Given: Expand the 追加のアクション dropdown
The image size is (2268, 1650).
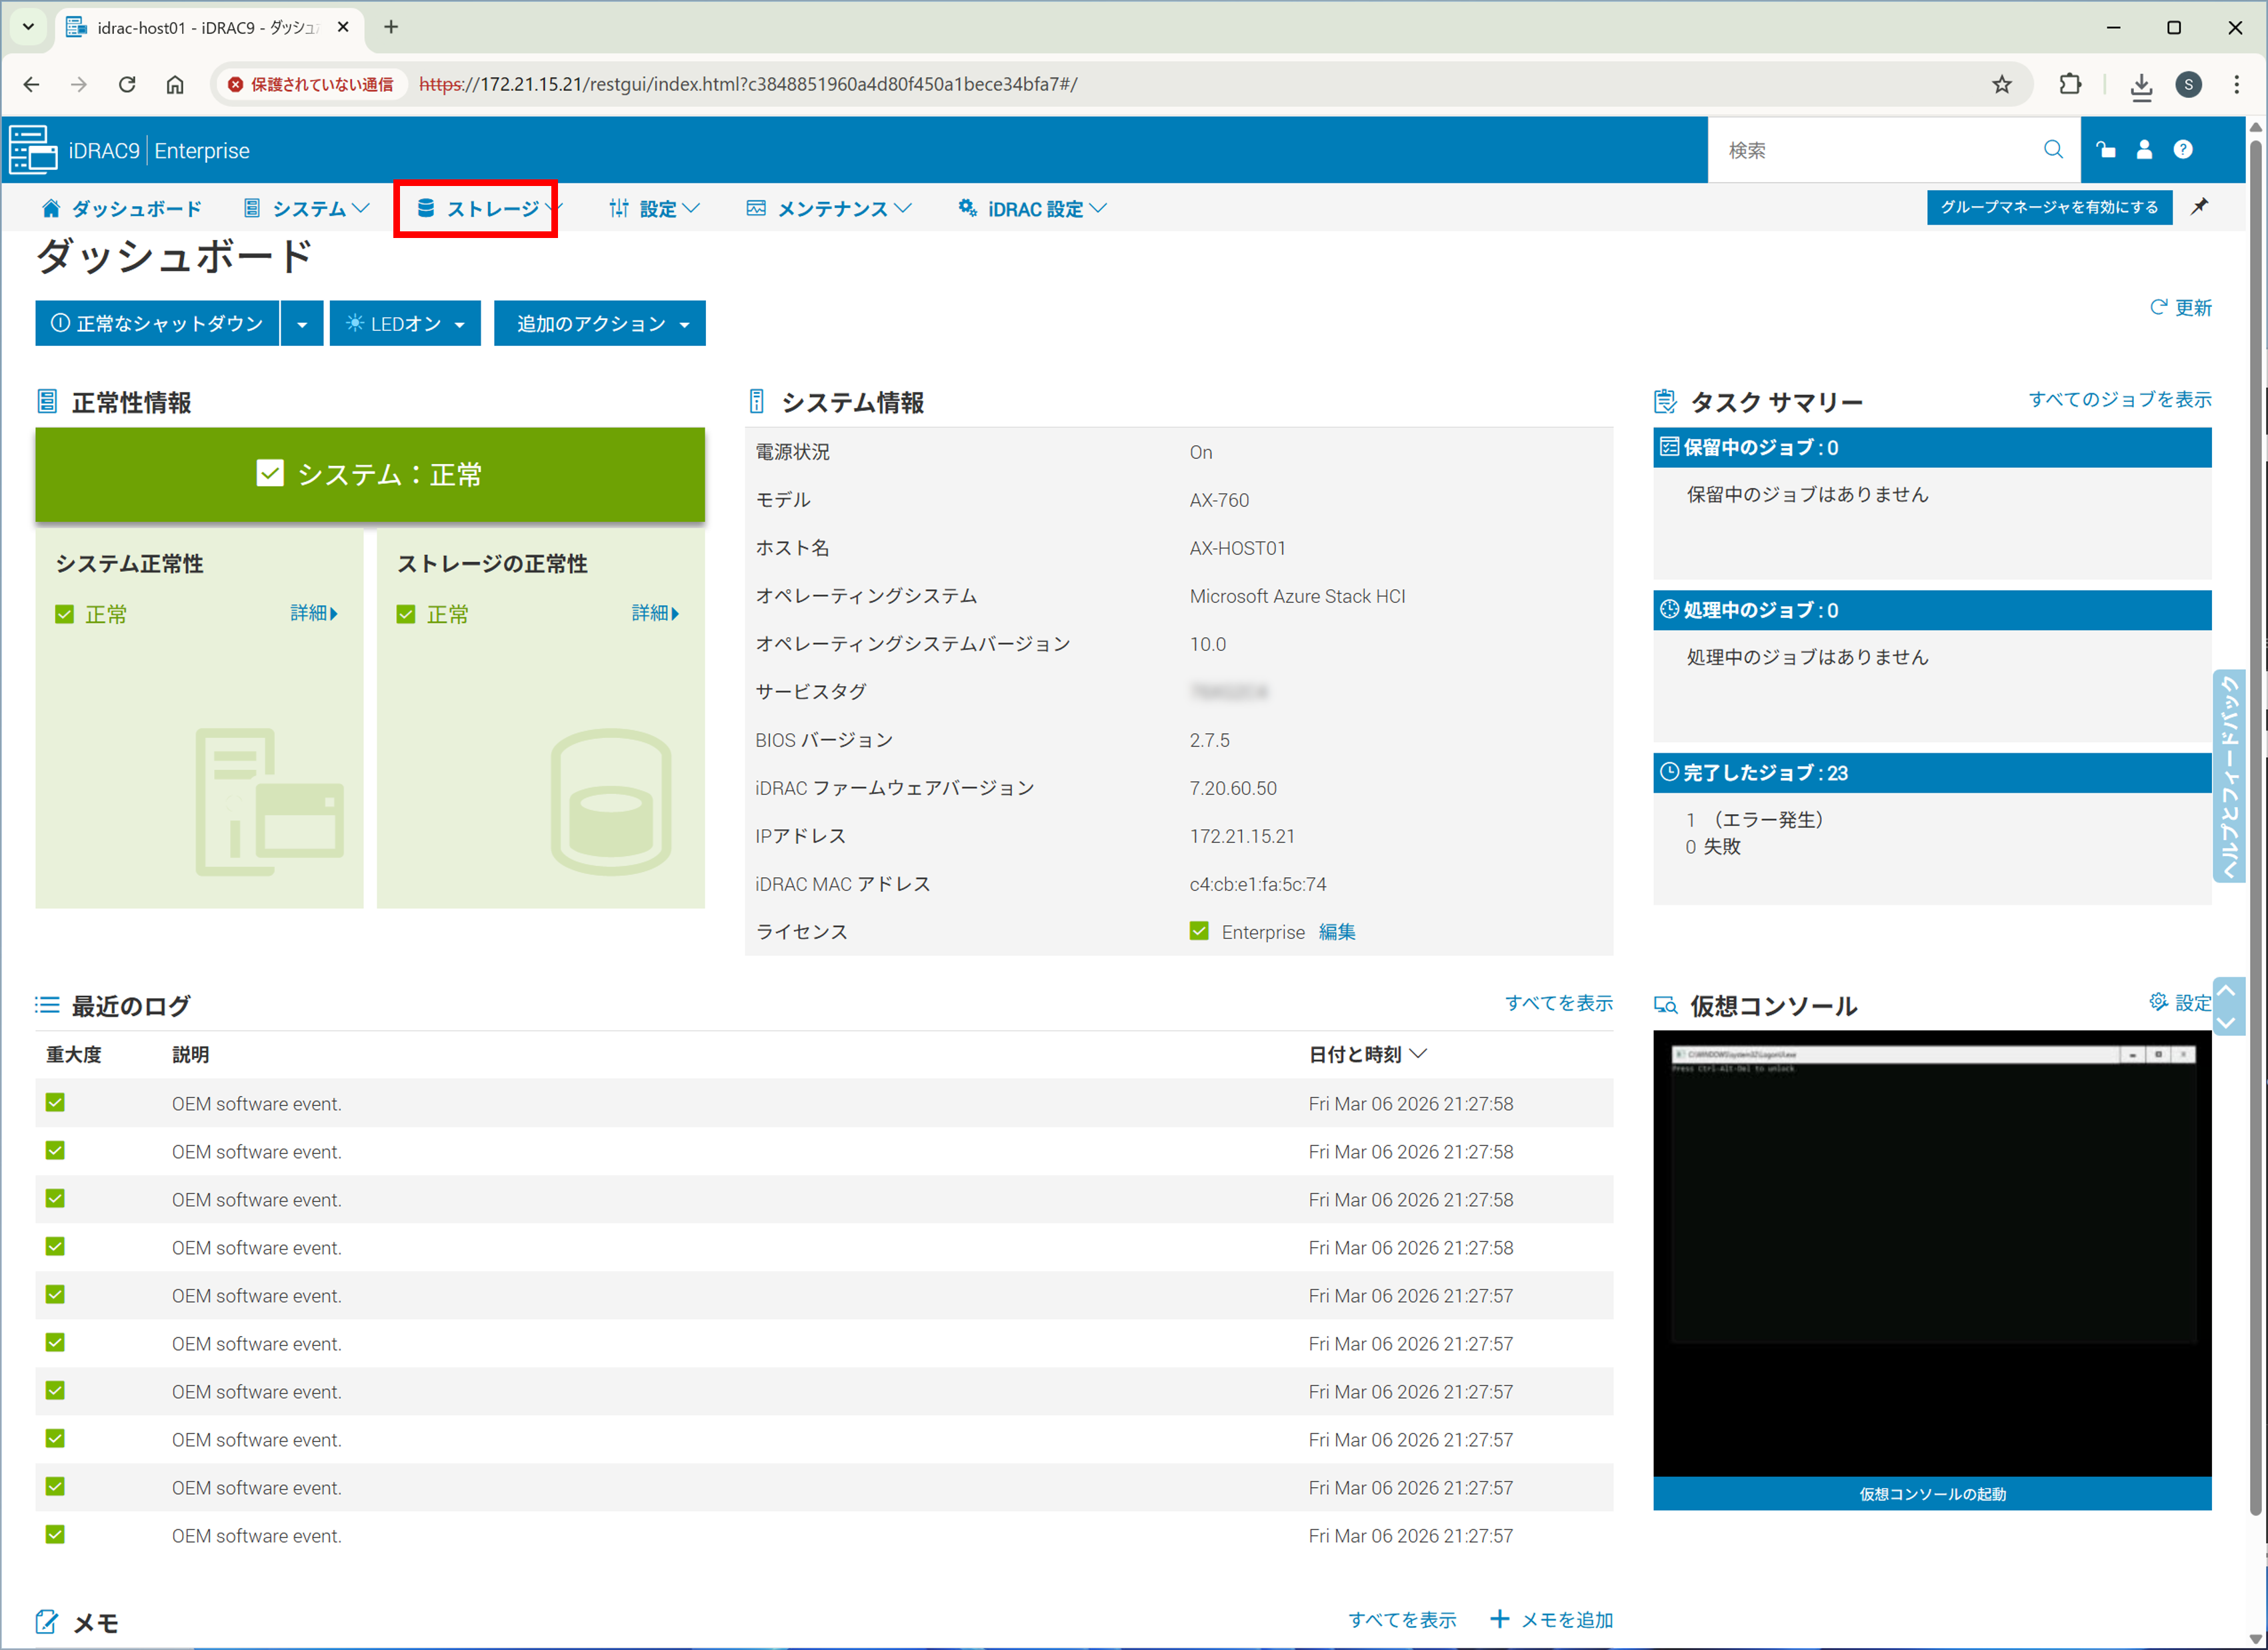Looking at the screenshot, I should click(x=600, y=324).
